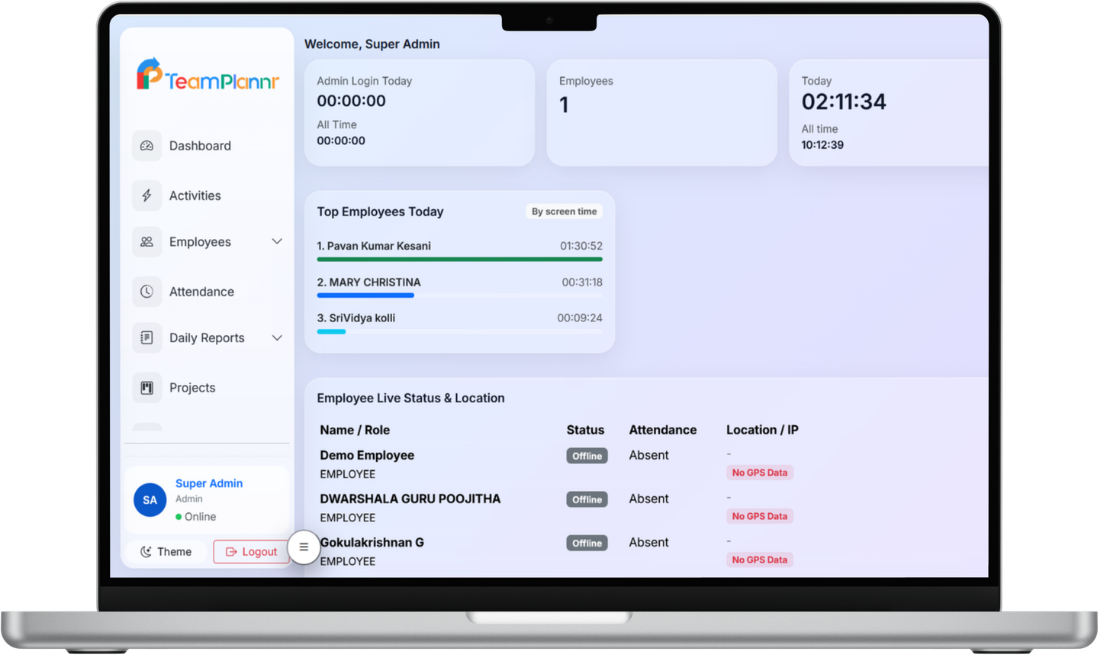Click the Attendance clock icon
The height and width of the screenshot is (655, 1099).
[x=147, y=292]
